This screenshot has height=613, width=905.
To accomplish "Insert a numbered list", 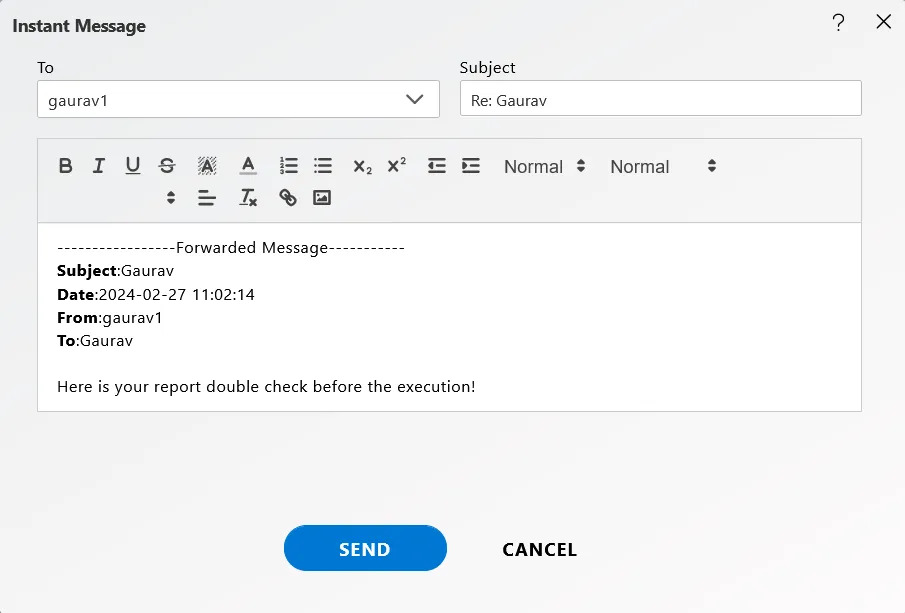I will click(x=289, y=166).
